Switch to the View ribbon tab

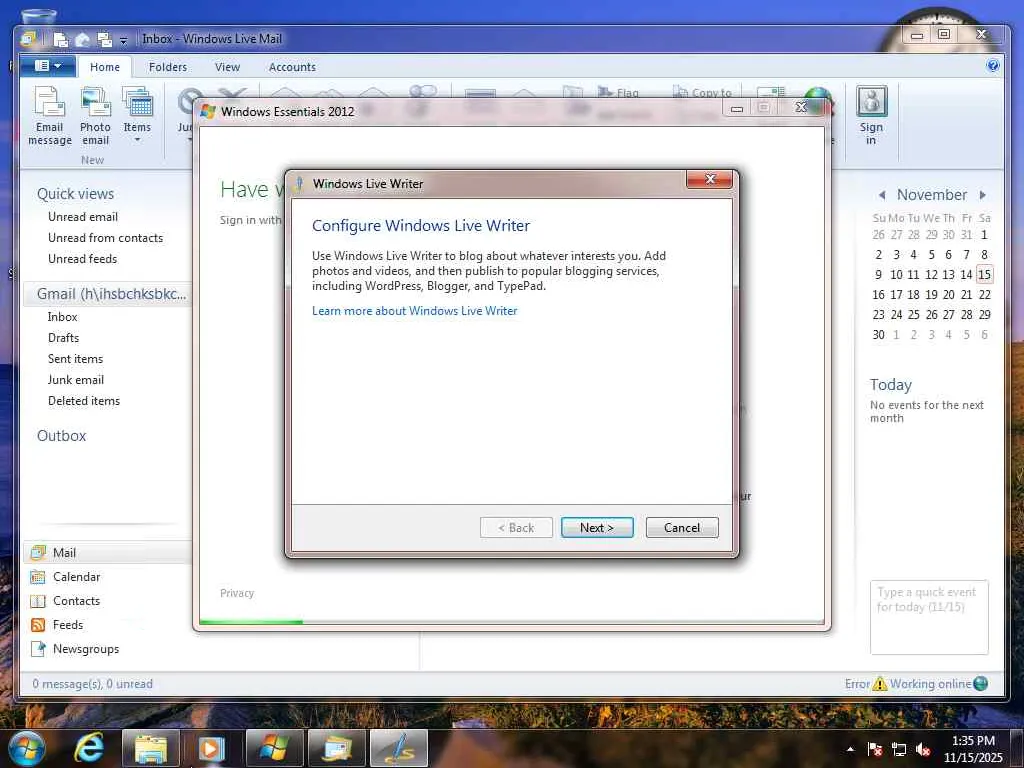point(227,67)
